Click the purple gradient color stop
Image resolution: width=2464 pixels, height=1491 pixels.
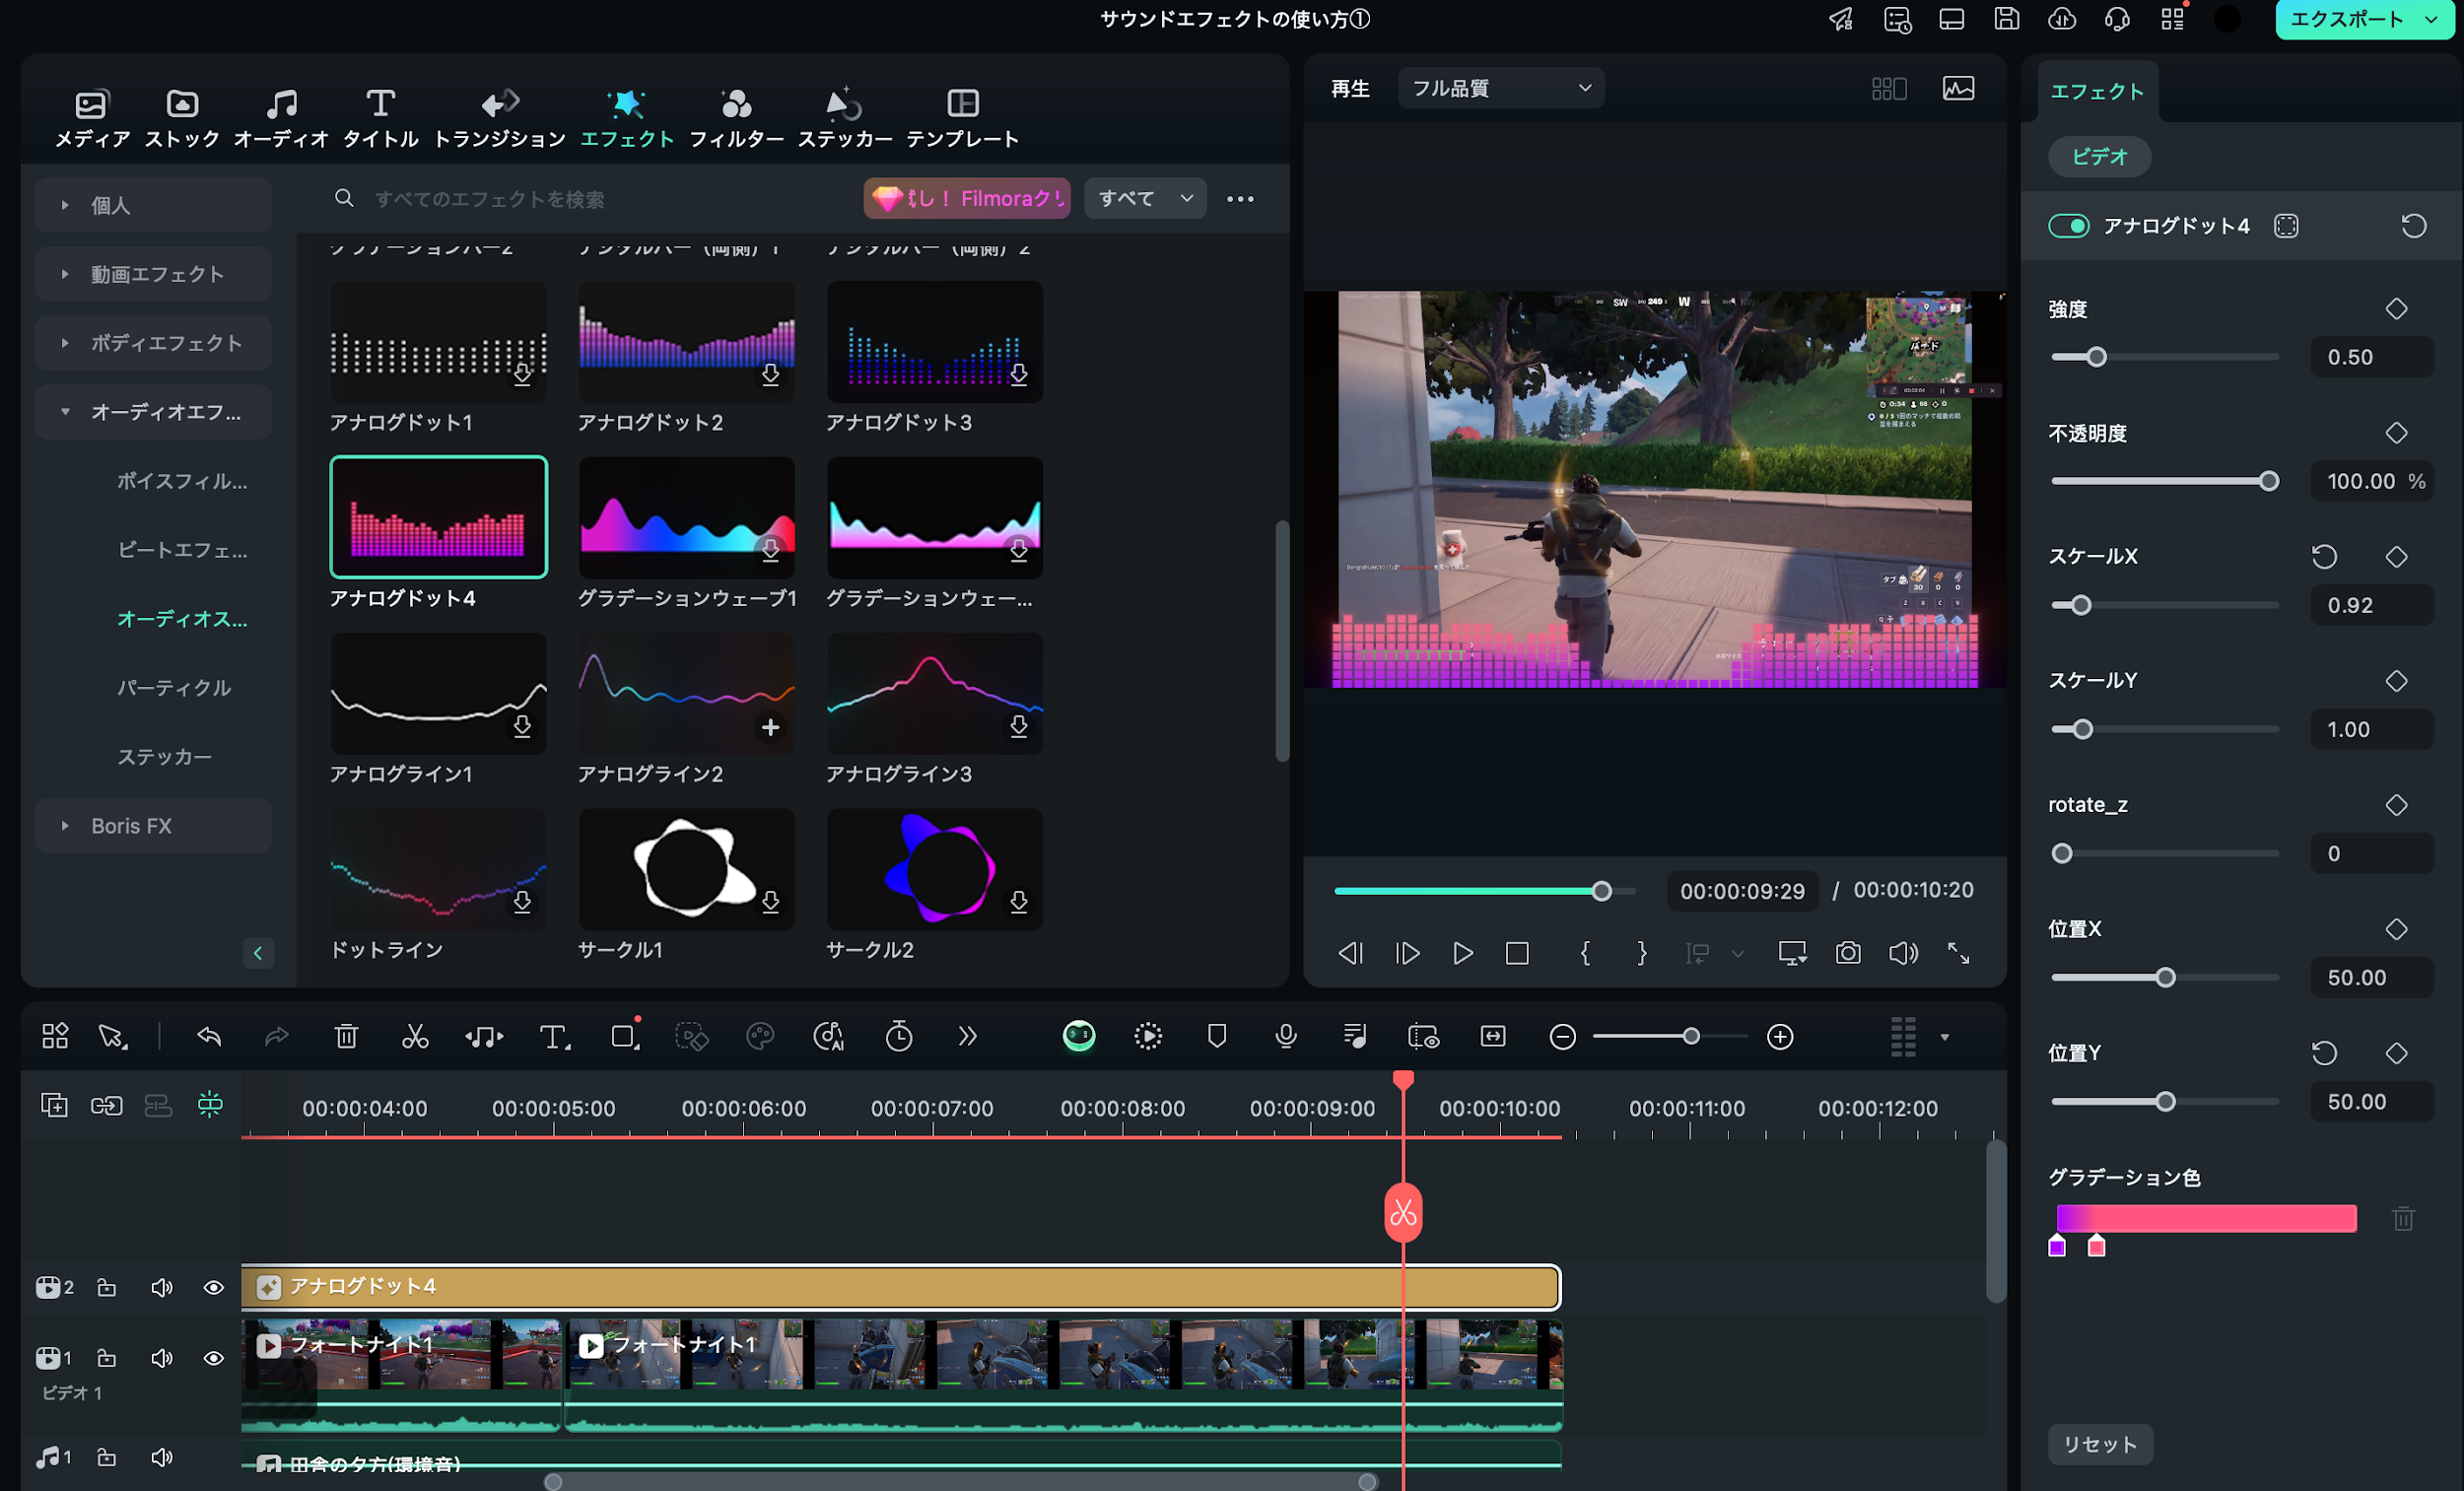pos(2057,1246)
